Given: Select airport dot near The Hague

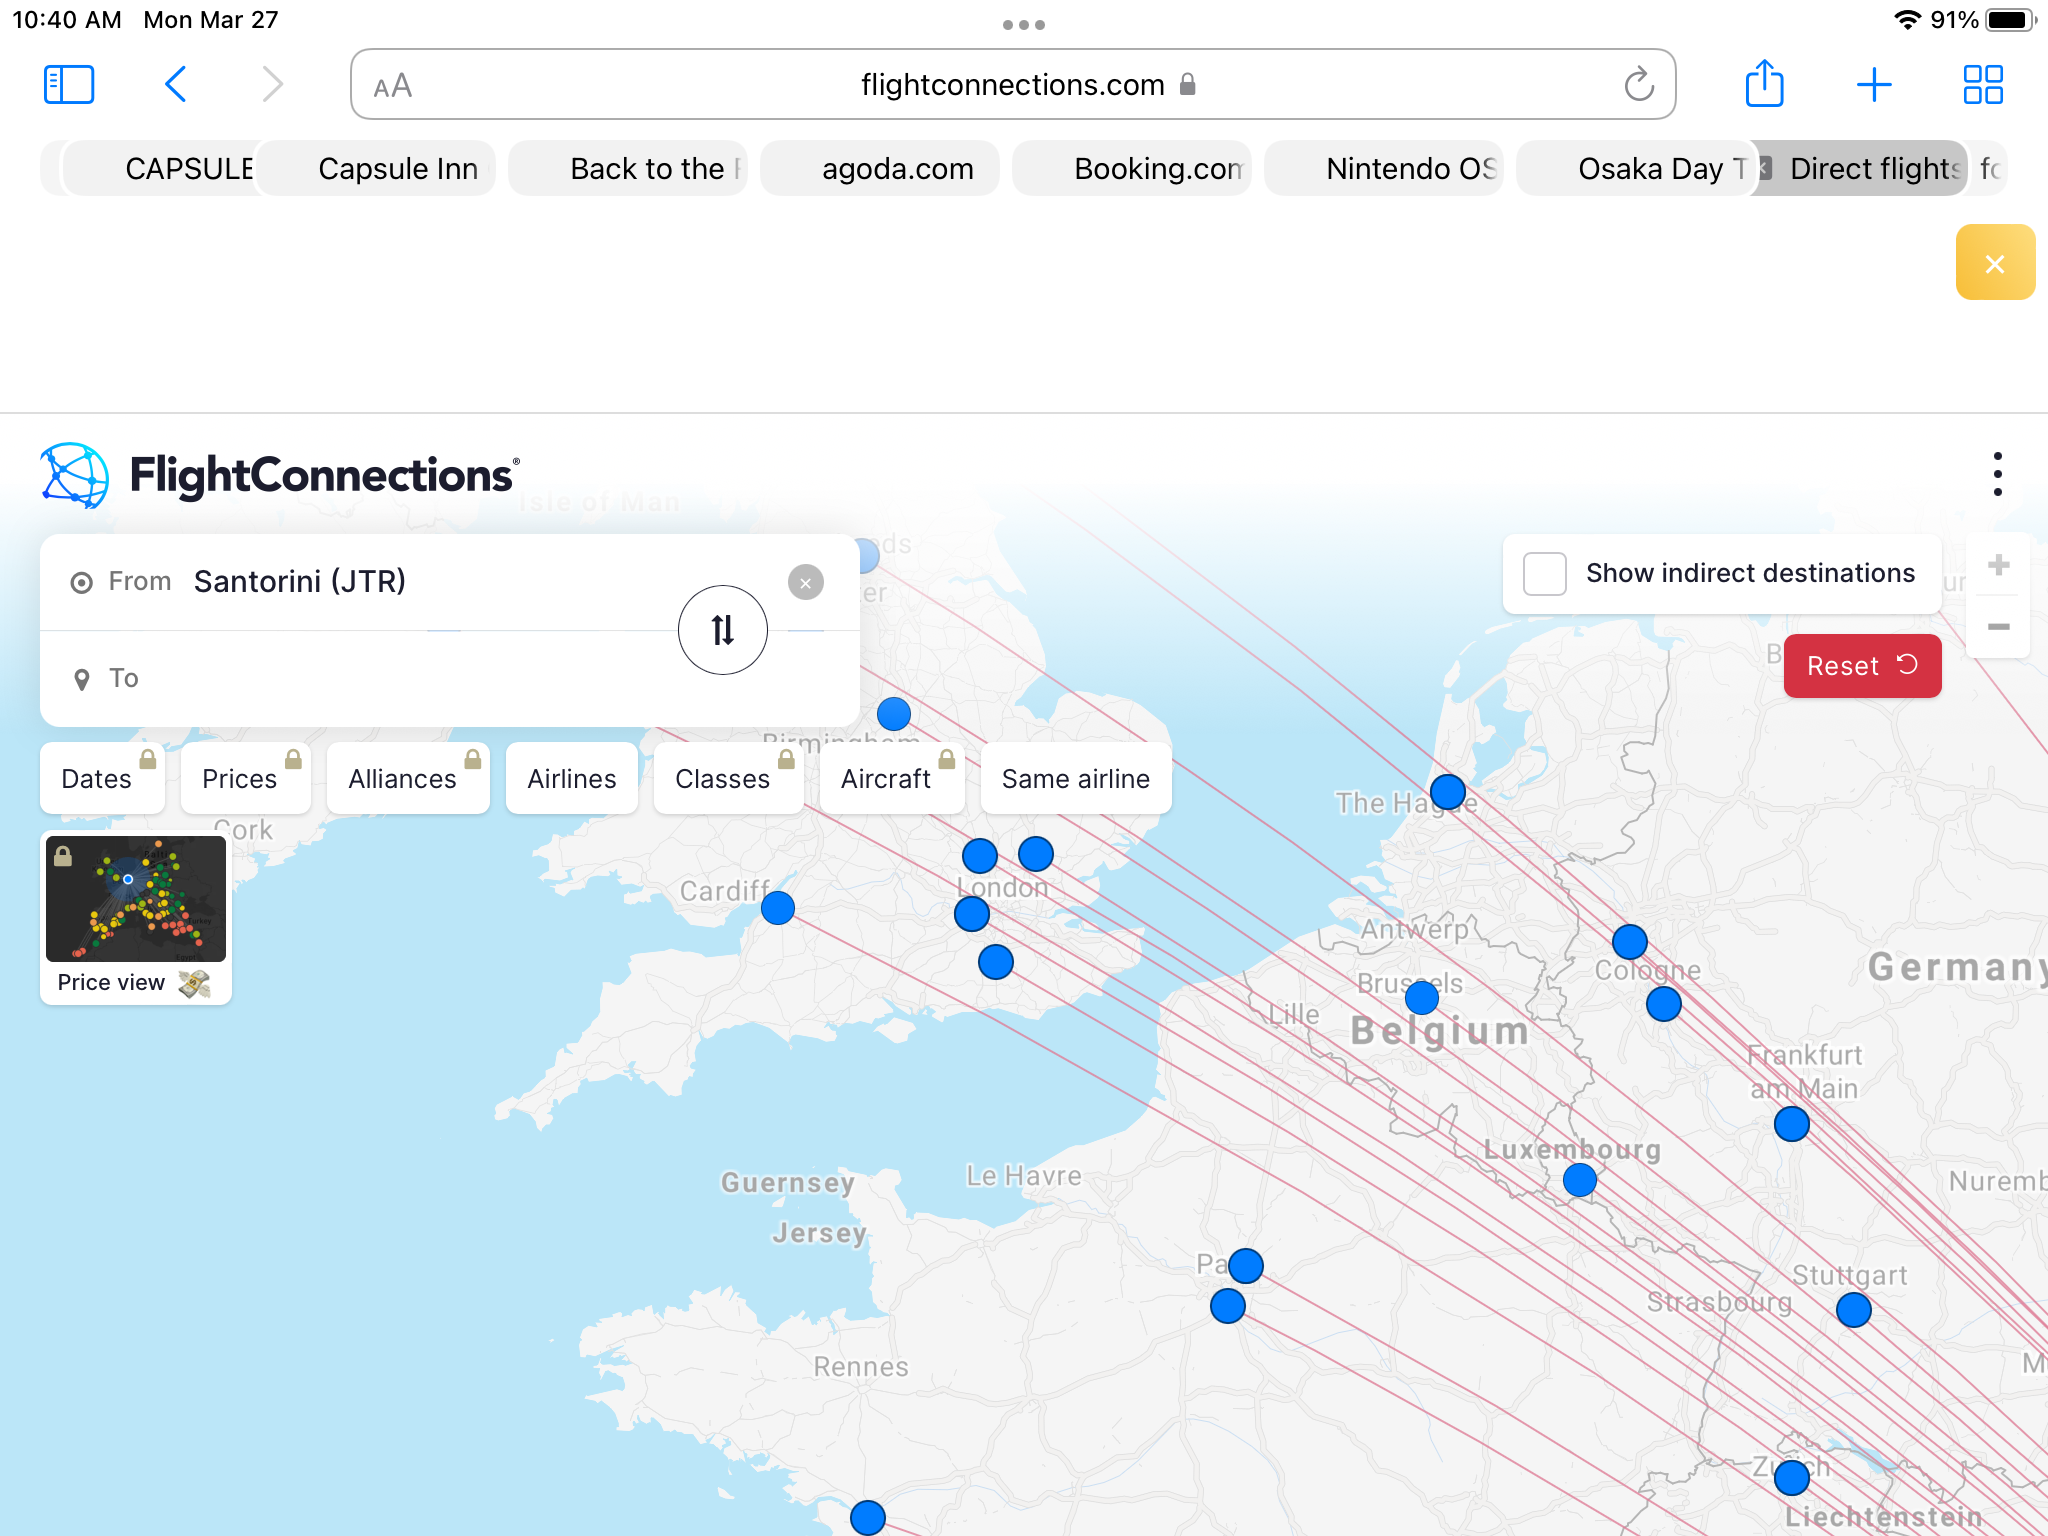Looking at the screenshot, I should 1448,792.
